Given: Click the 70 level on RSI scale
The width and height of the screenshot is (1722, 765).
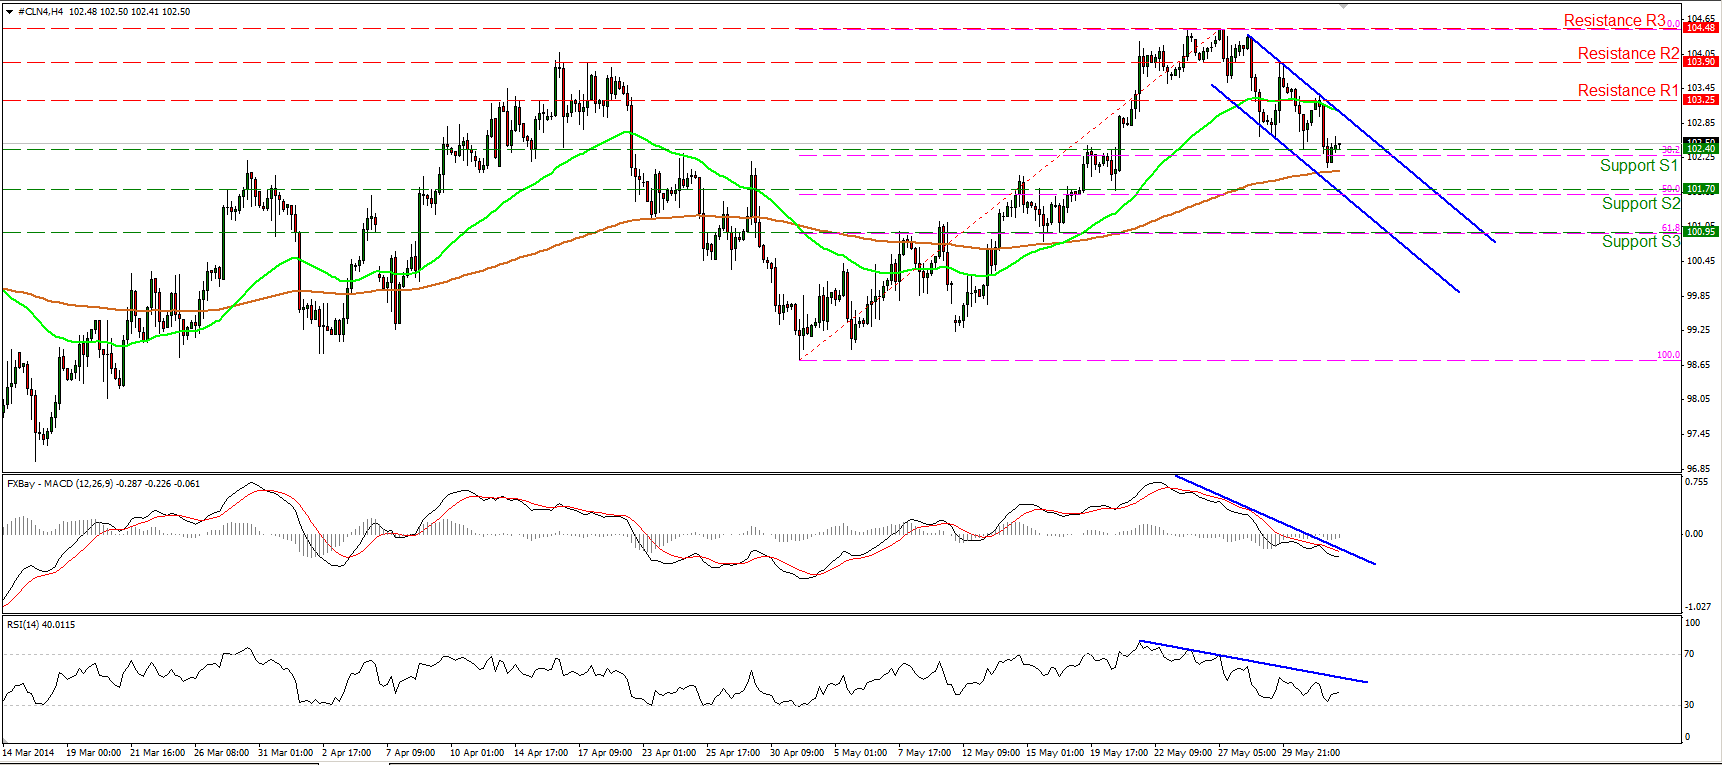Looking at the screenshot, I should (x=1690, y=654).
